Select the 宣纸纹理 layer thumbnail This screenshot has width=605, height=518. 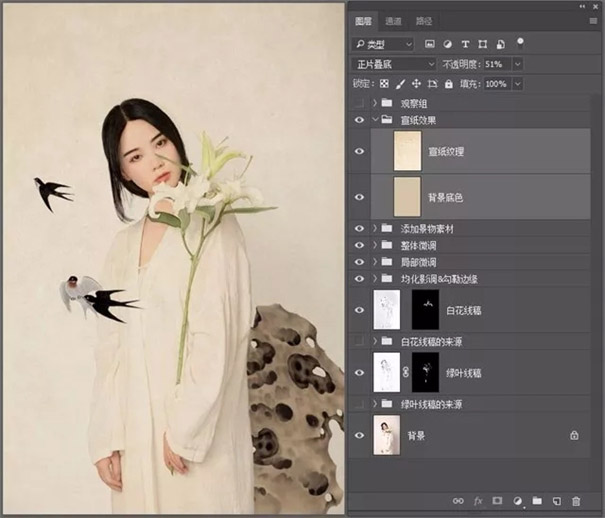coord(407,151)
